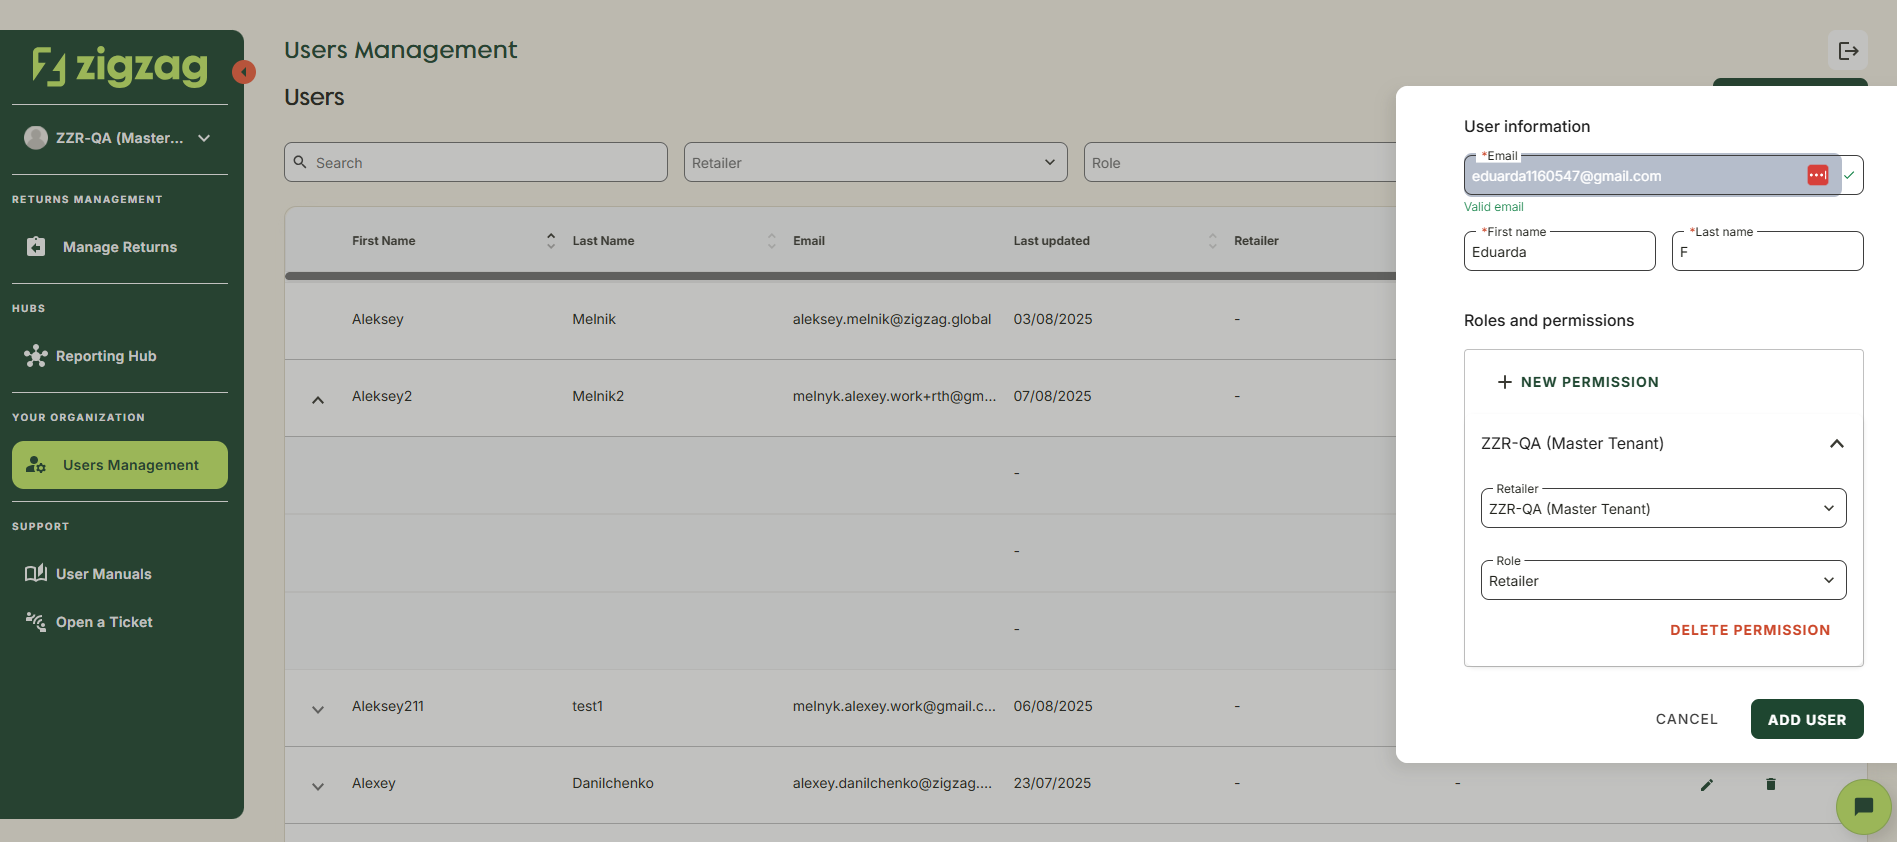The width and height of the screenshot is (1897, 842).
Task: Go to Manage Returns
Action: pos(119,247)
